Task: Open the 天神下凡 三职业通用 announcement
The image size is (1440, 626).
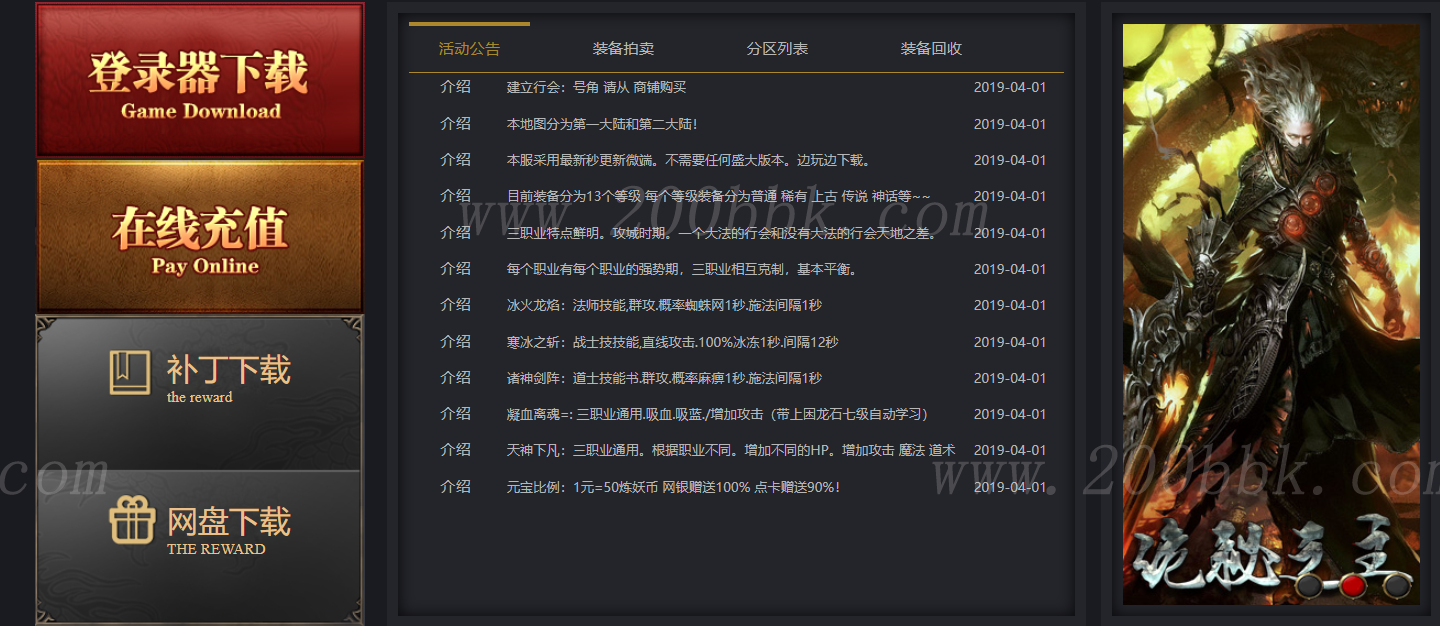Action: tap(731, 450)
